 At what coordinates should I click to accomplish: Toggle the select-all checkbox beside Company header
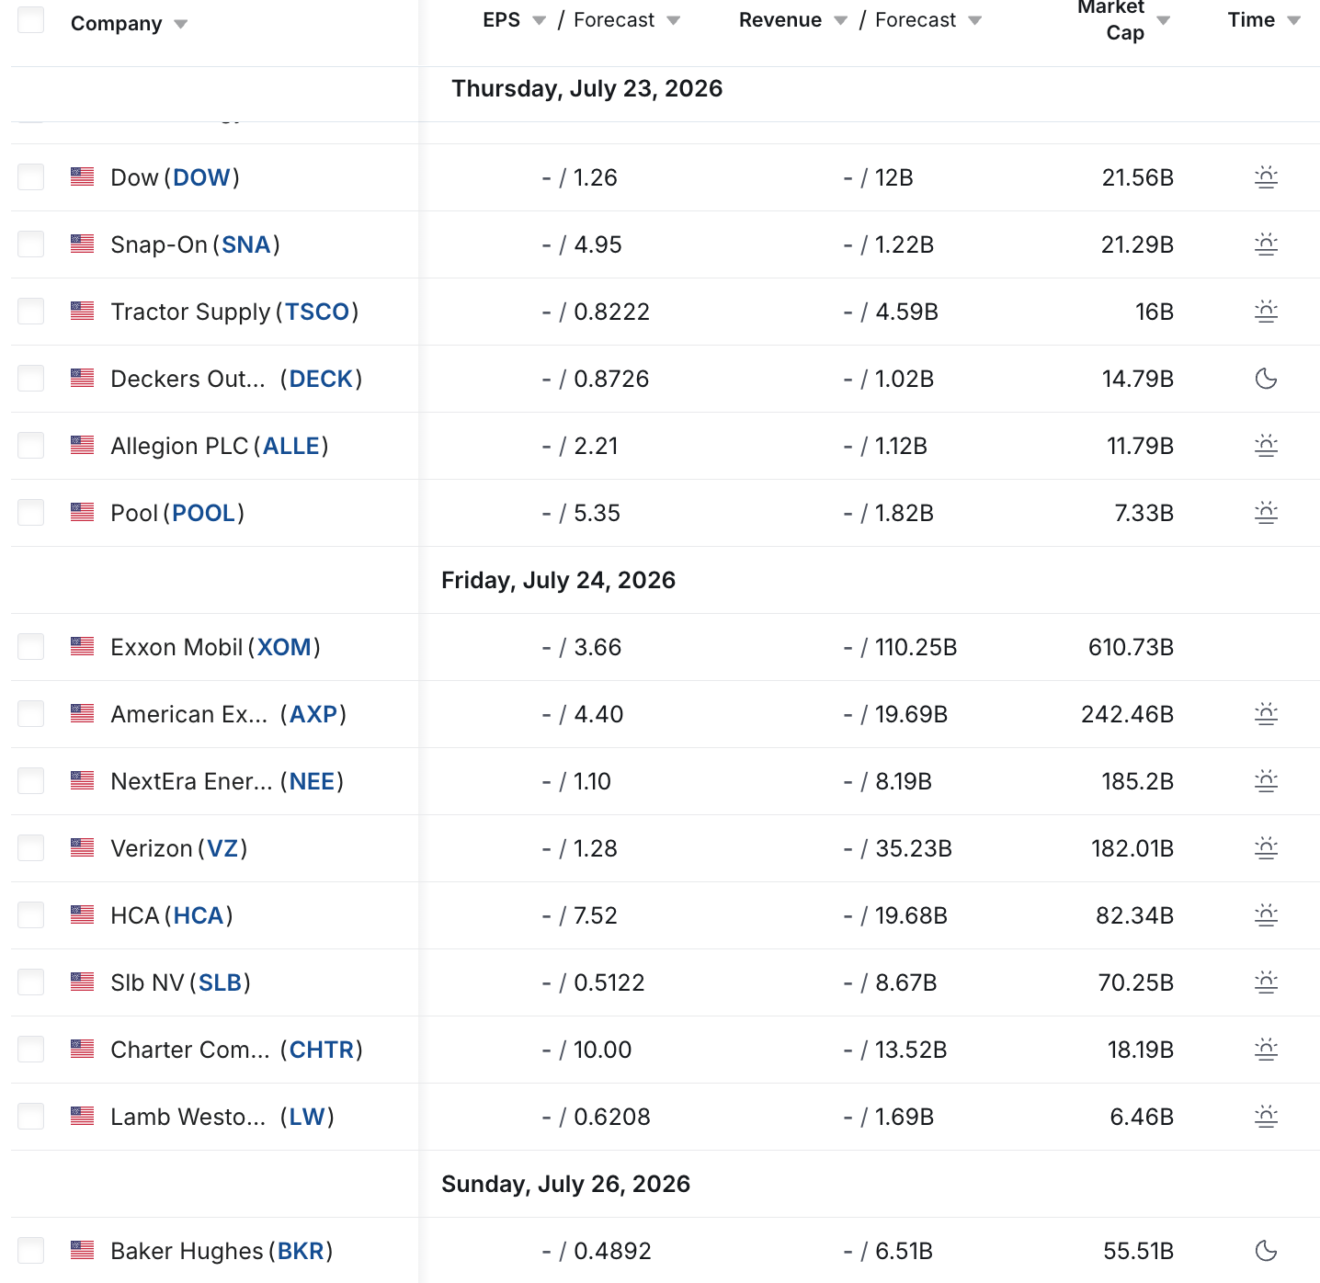point(31,20)
